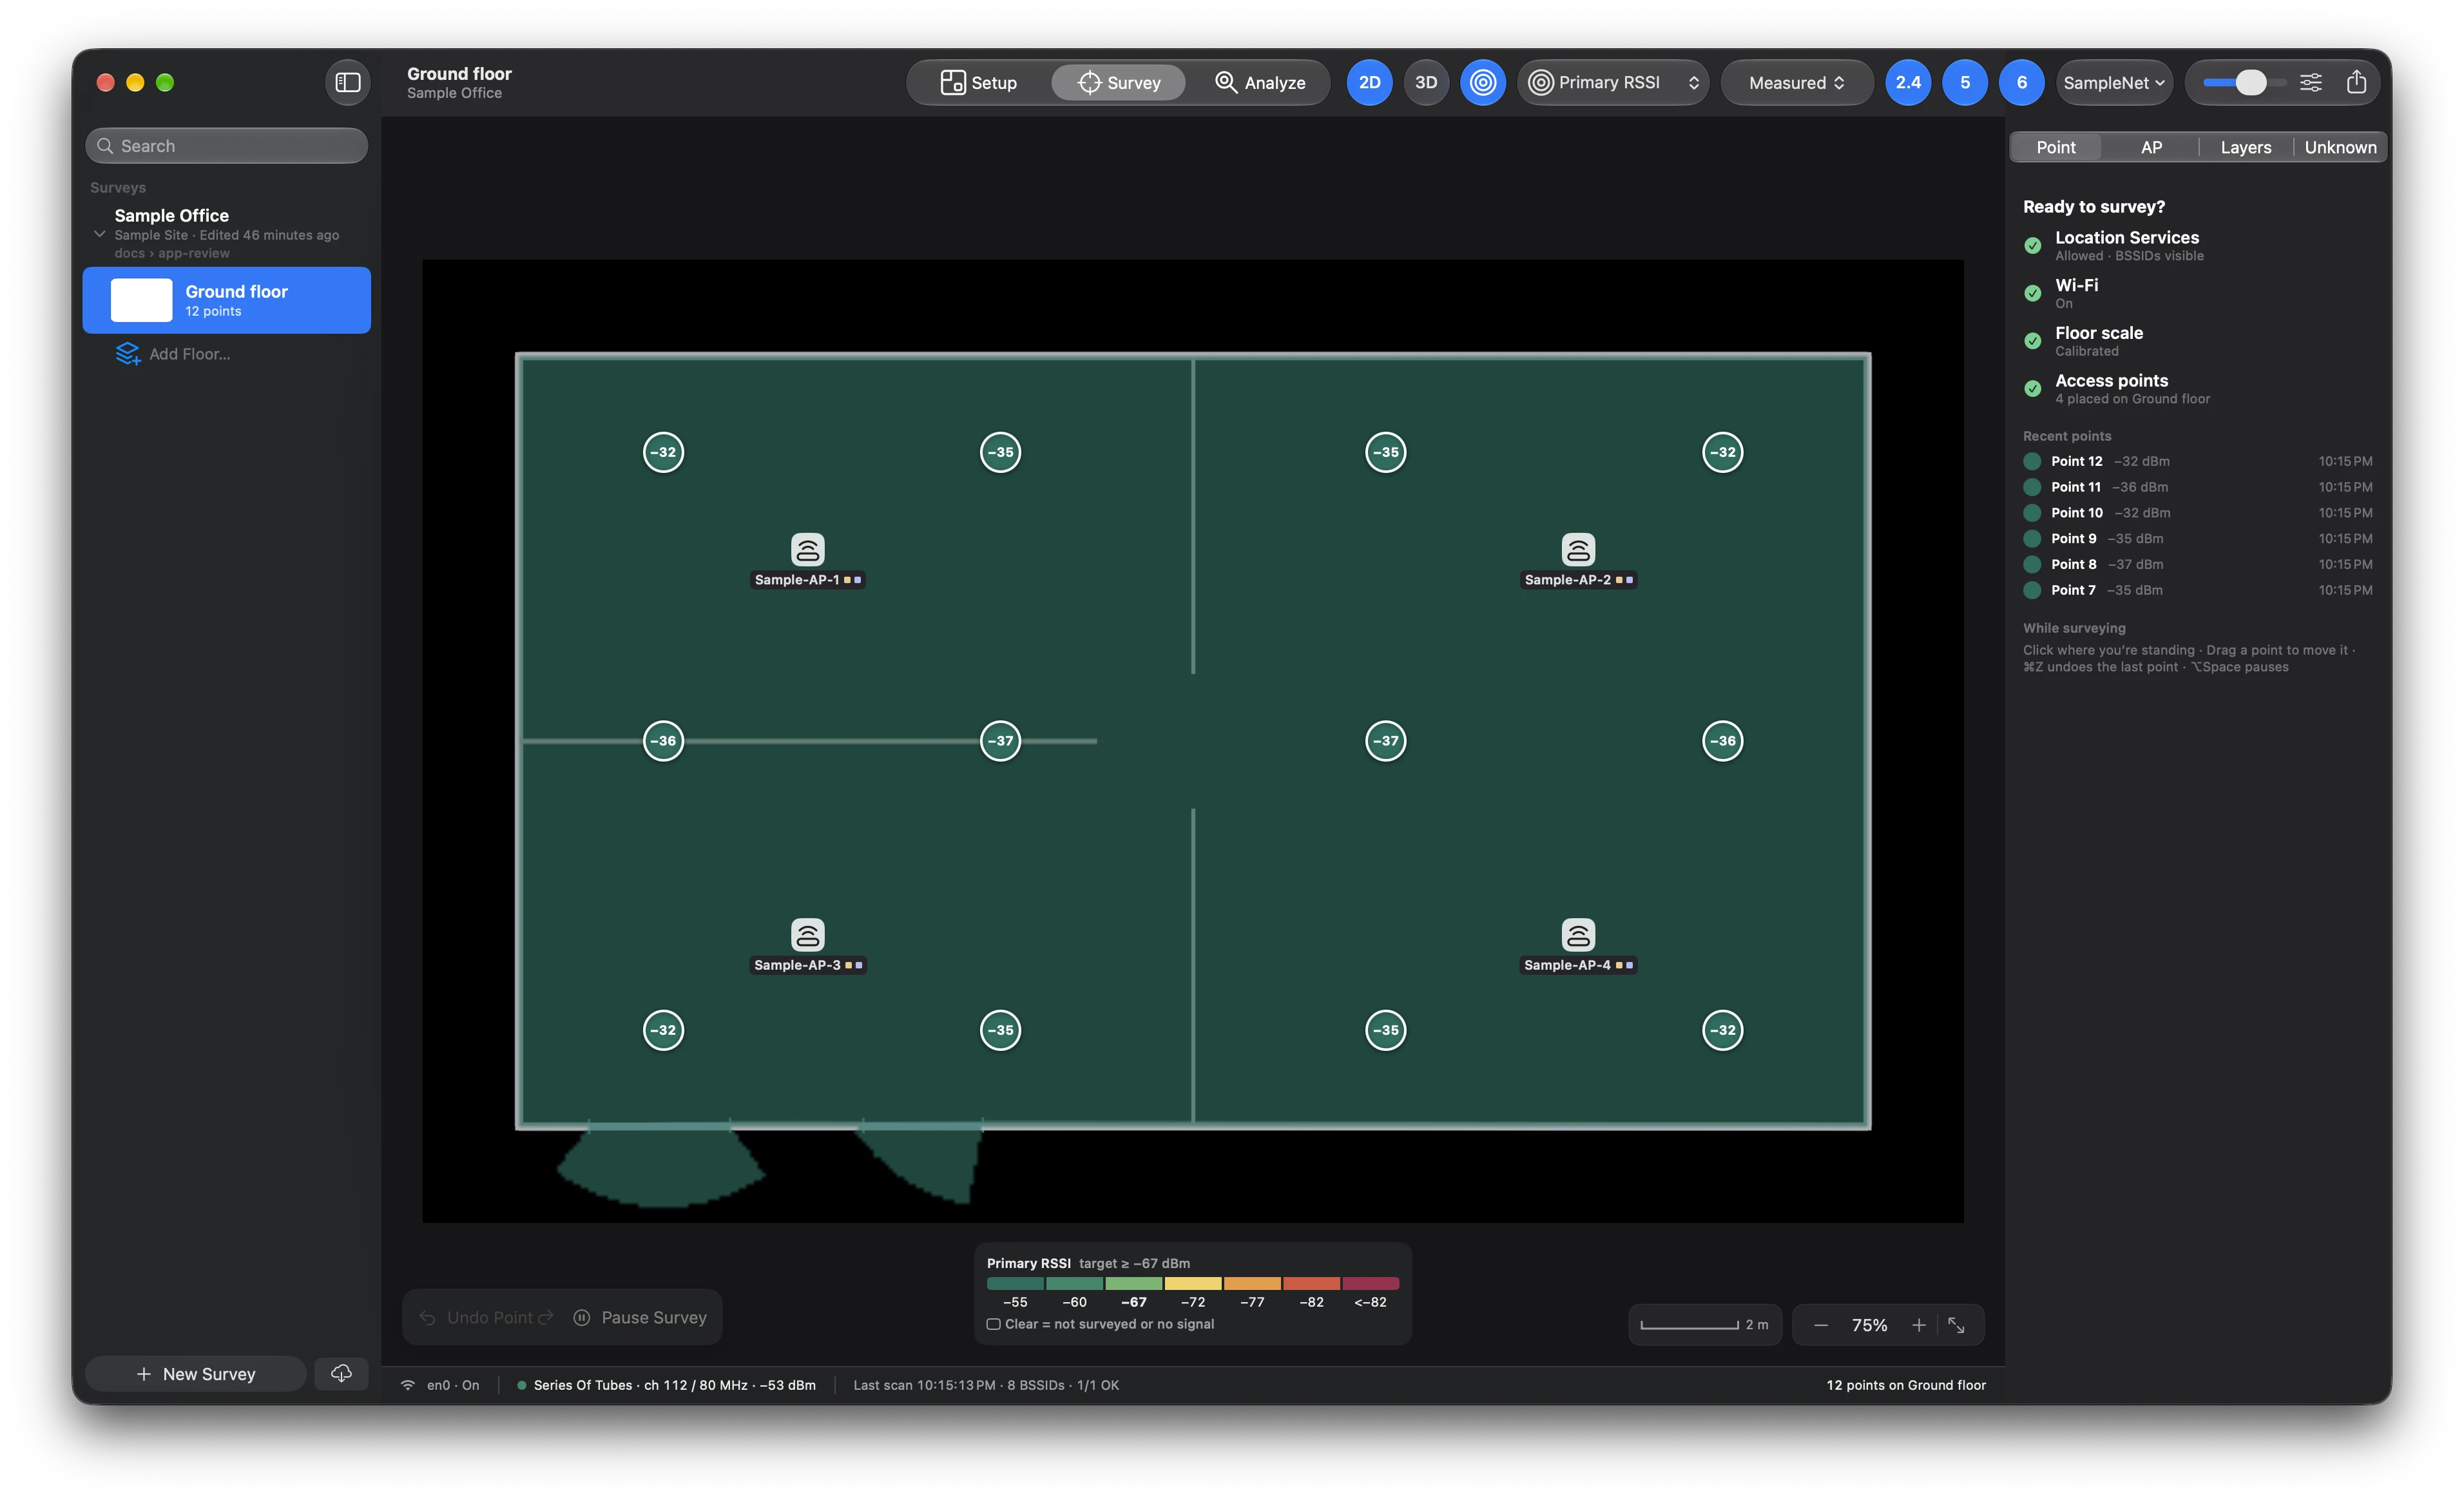Screen dimensions: 2464x1500
Task: Open the SampleNet network dropdown
Action: tap(2114, 82)
